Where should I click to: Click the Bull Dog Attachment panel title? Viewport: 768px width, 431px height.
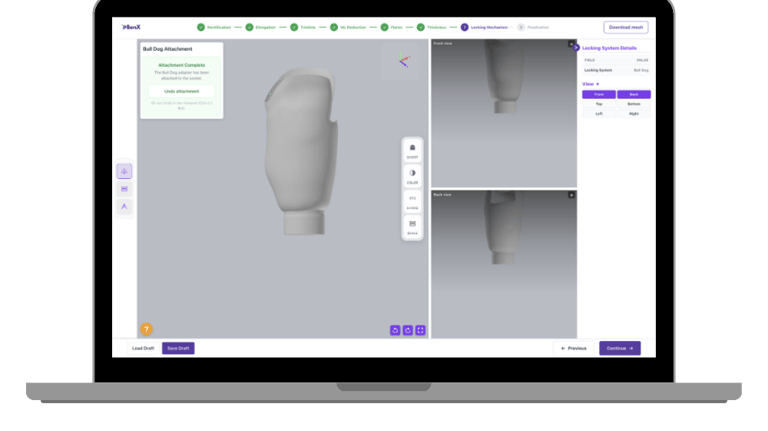(x=168, y=49)
